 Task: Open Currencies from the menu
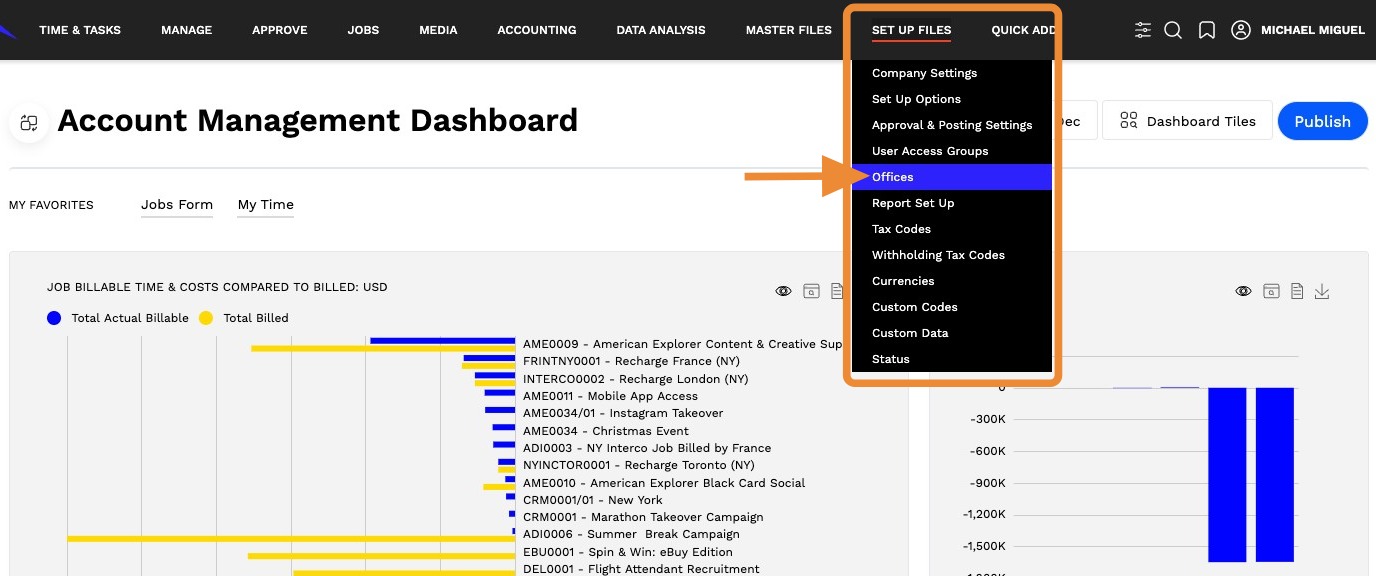point(951,281)
